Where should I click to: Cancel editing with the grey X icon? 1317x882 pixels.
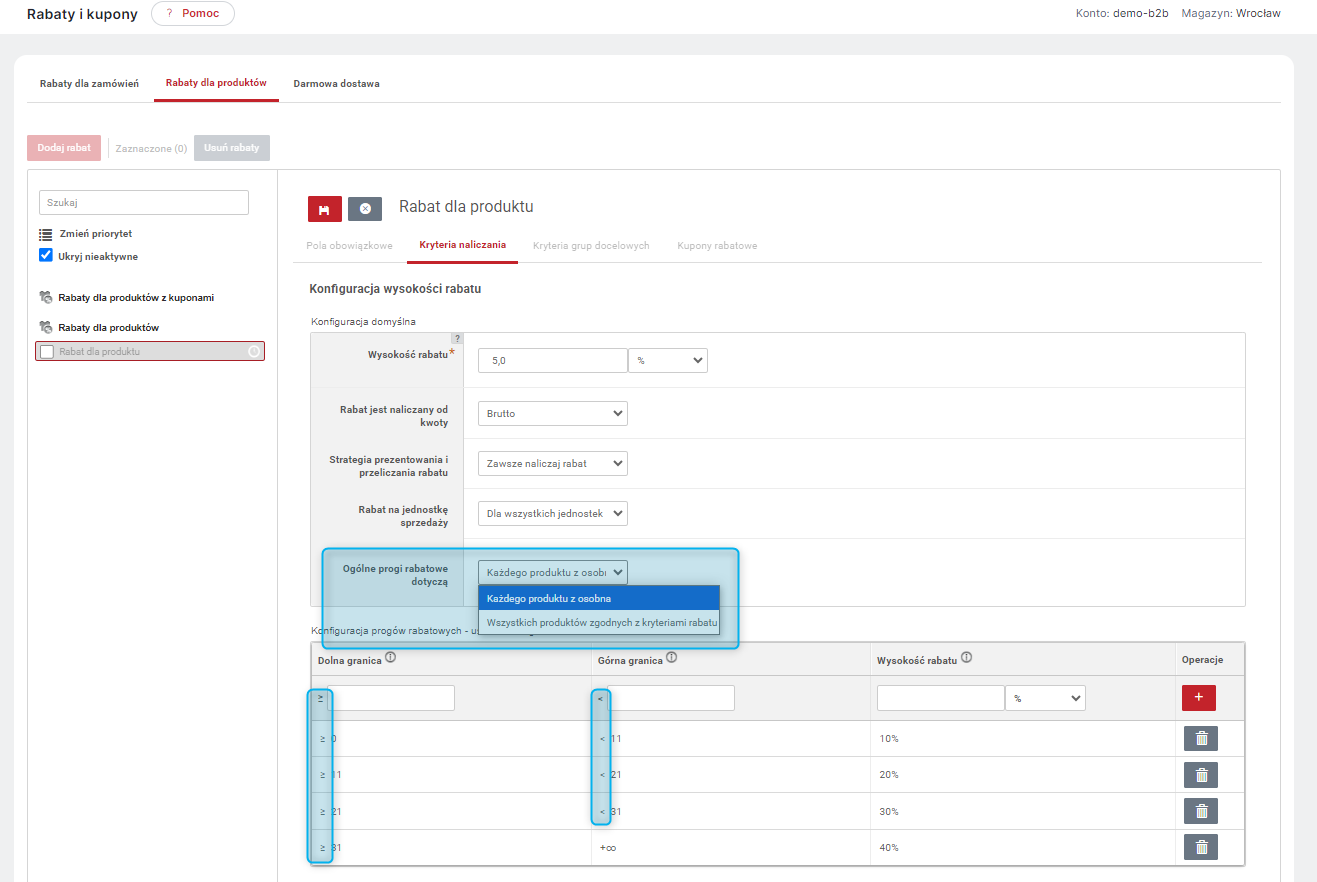tap(365, 209)
